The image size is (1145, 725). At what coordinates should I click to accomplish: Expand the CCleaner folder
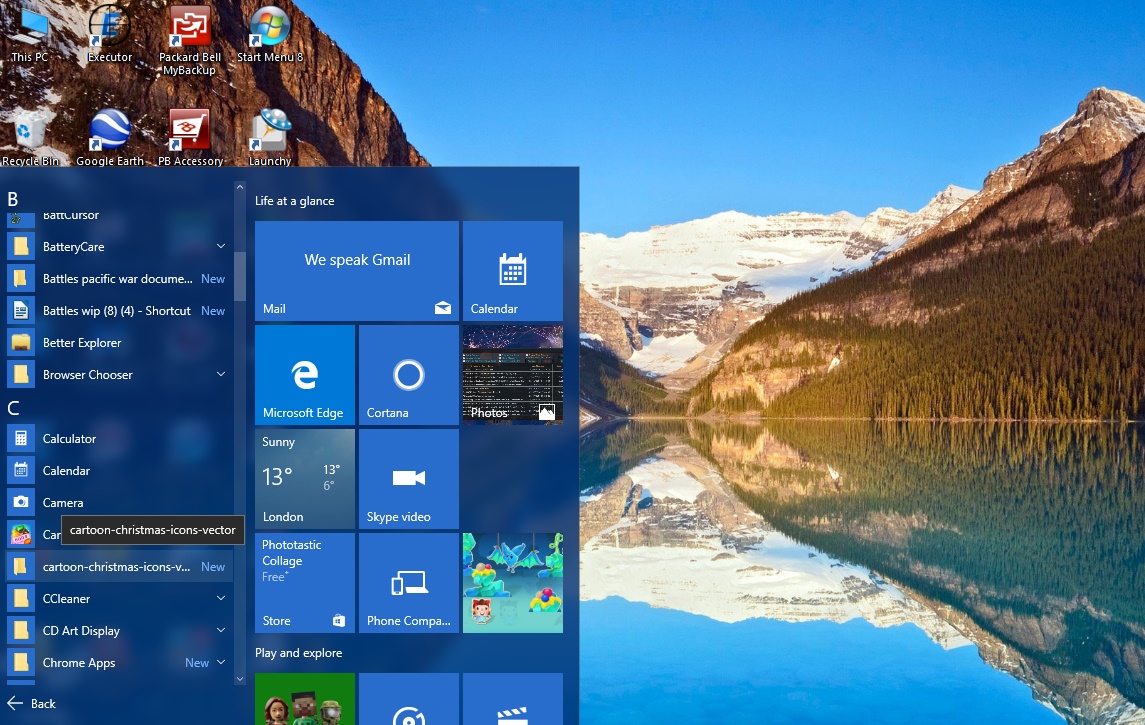coord(221,599)
